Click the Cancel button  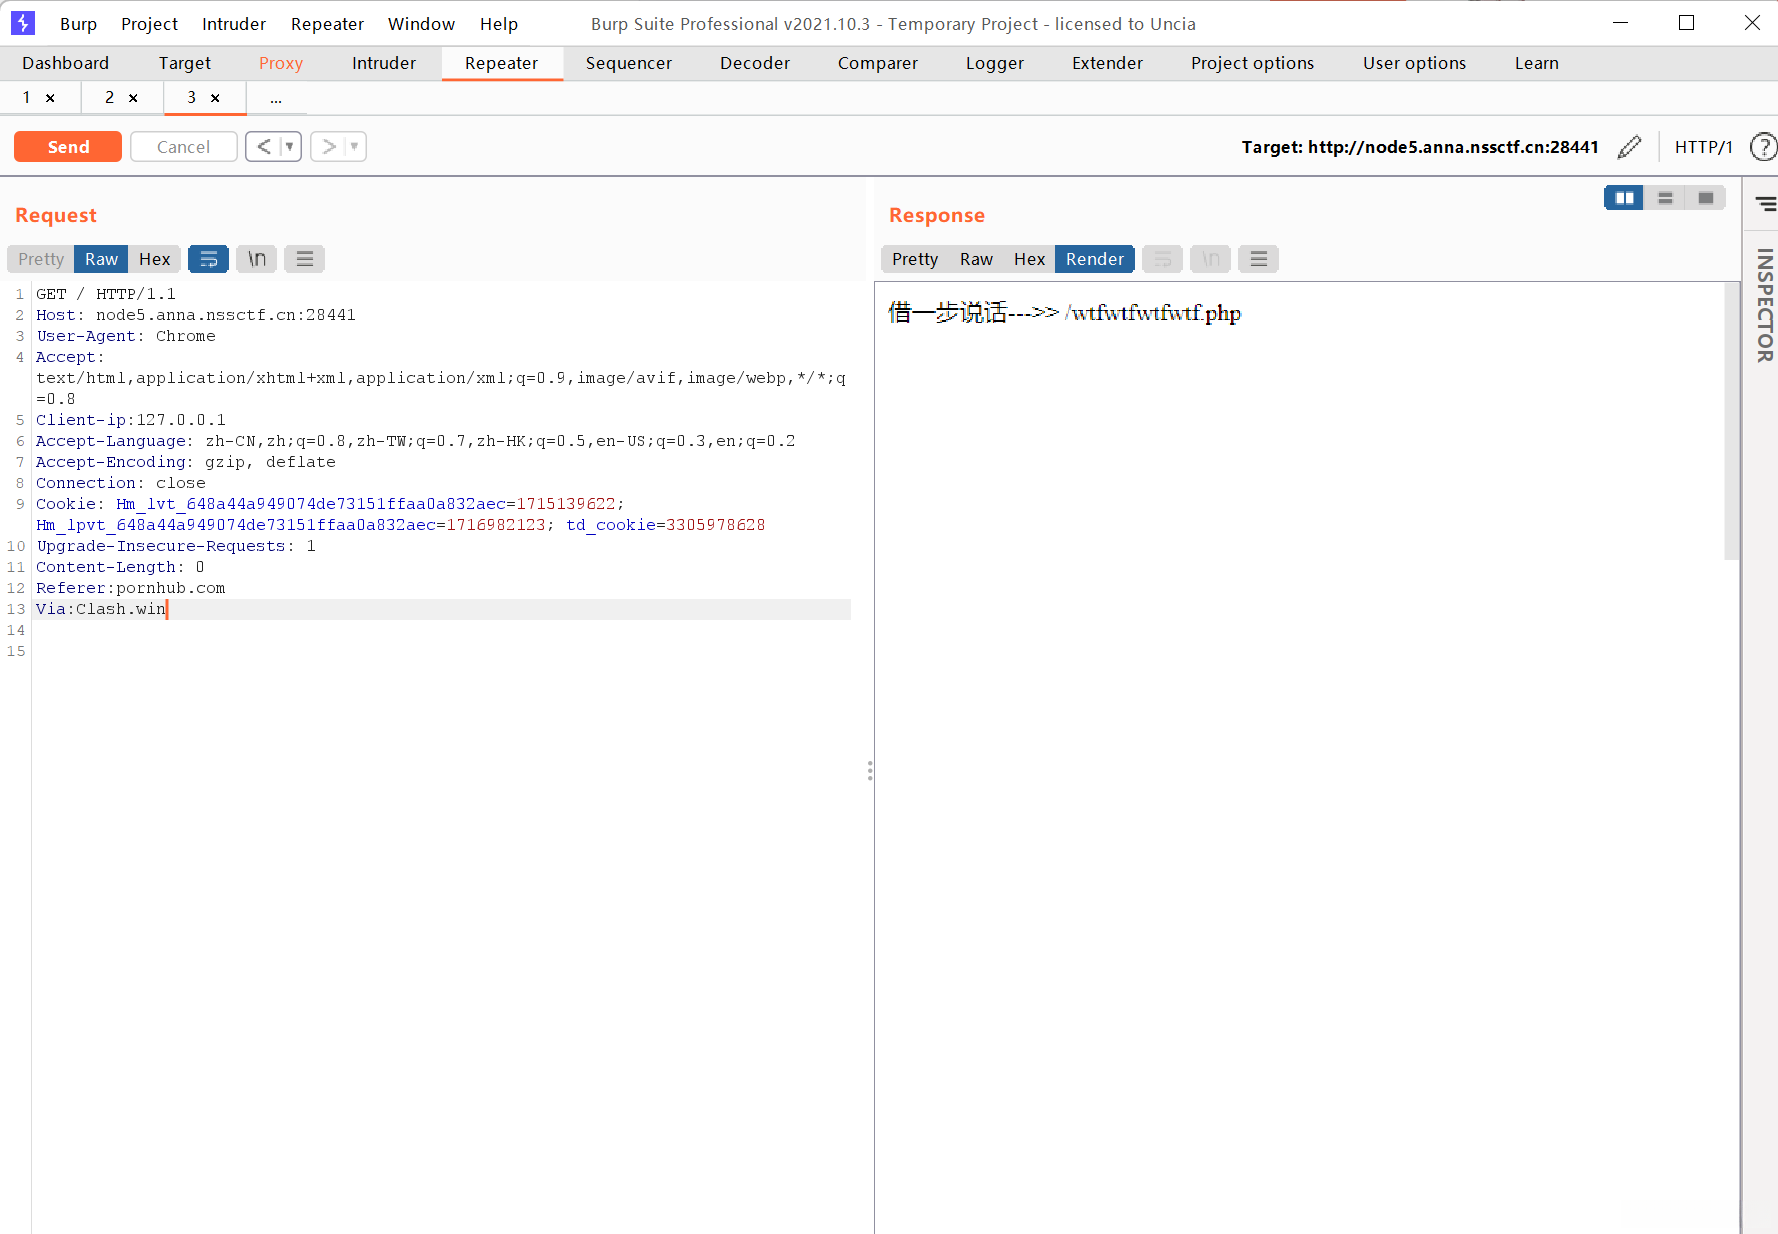coord(184,147)
